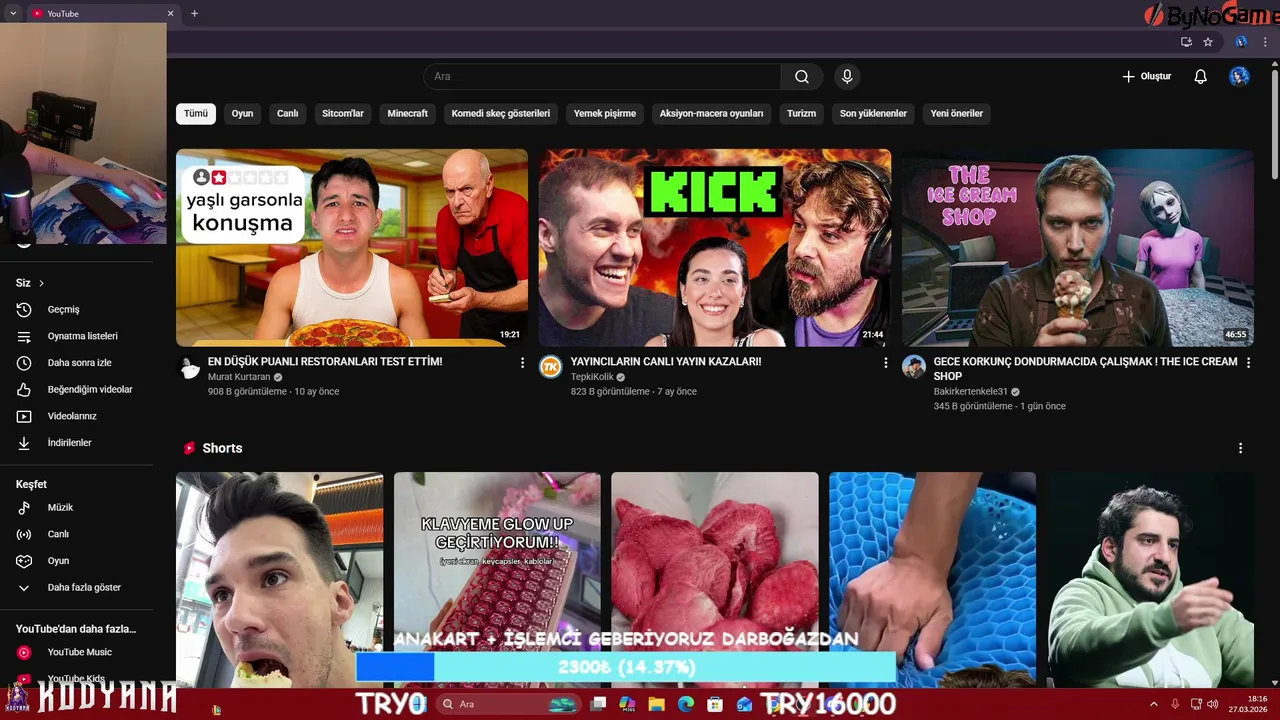Select the Yeni öneriler chip

[x=957, y=114]
